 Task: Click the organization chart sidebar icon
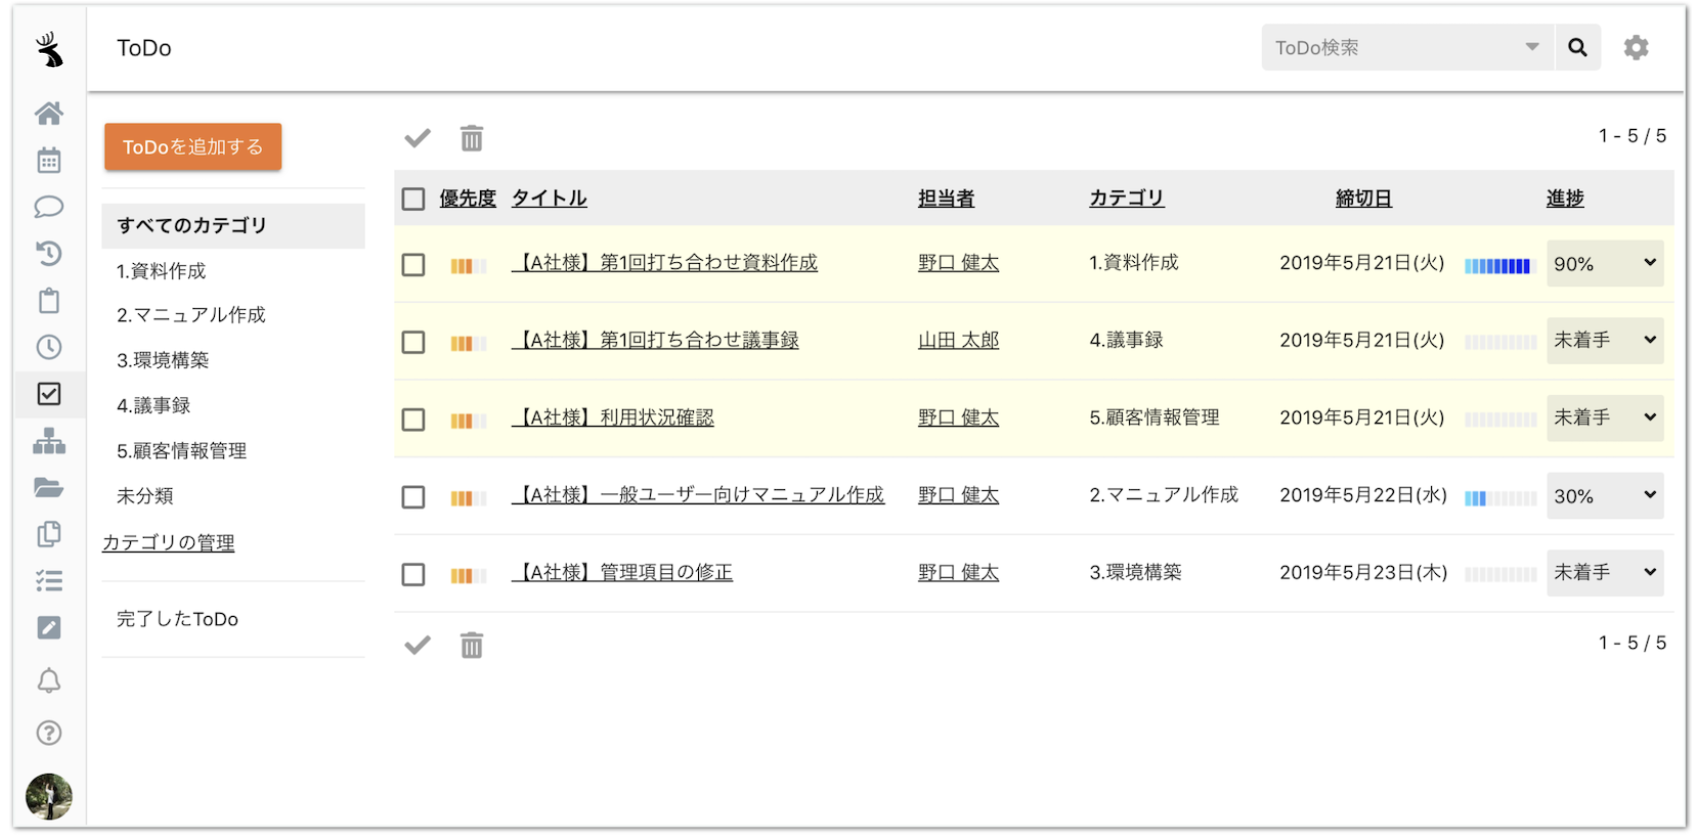(48, 441)
